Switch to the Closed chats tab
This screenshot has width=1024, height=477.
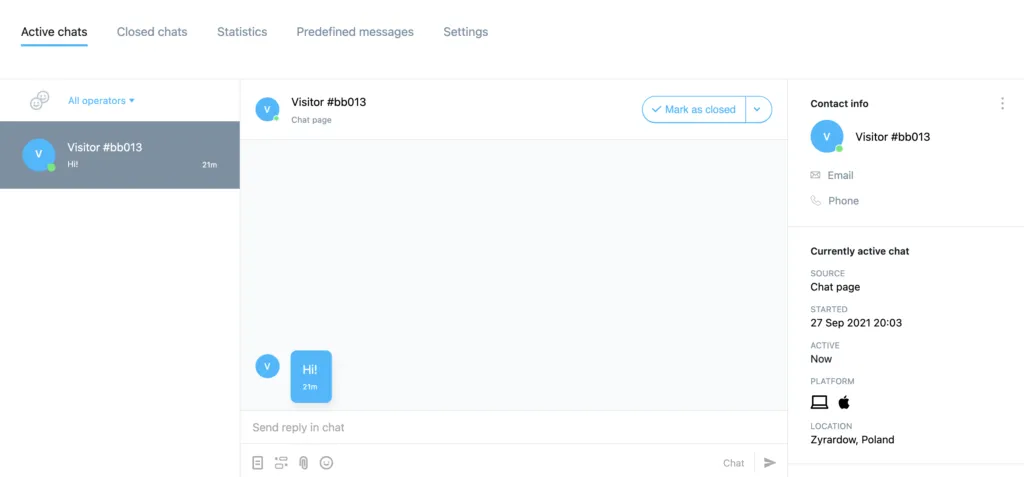tap(152, 32)
